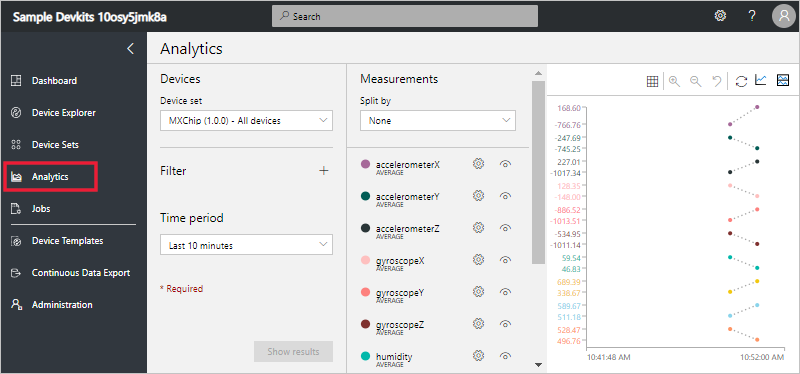Viewport: 800px width, 374px height.
Task: Zoom in on the chart
Action: (674, 81)
